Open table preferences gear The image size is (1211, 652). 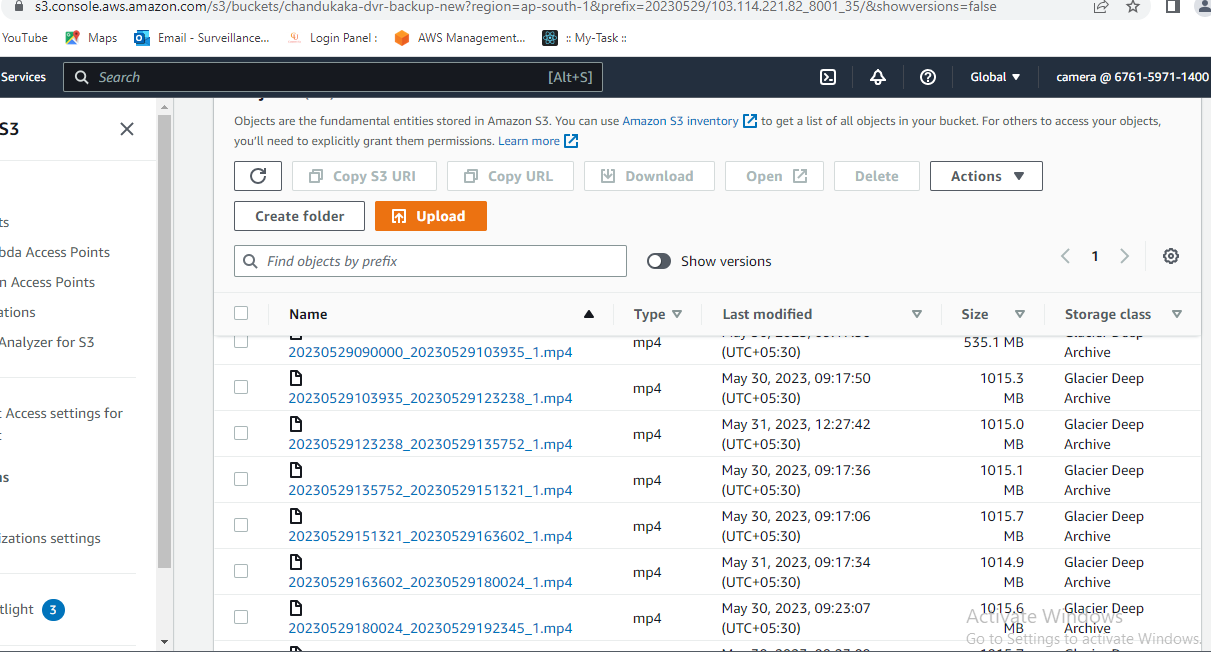pyautogui.click(x=1171, y=256)
